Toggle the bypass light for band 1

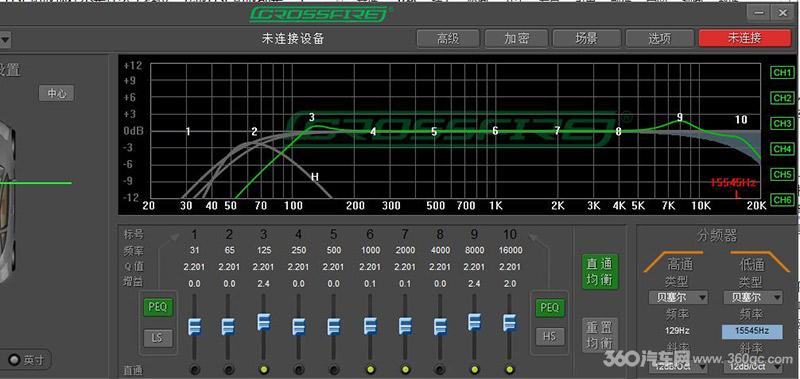point(194,369)
